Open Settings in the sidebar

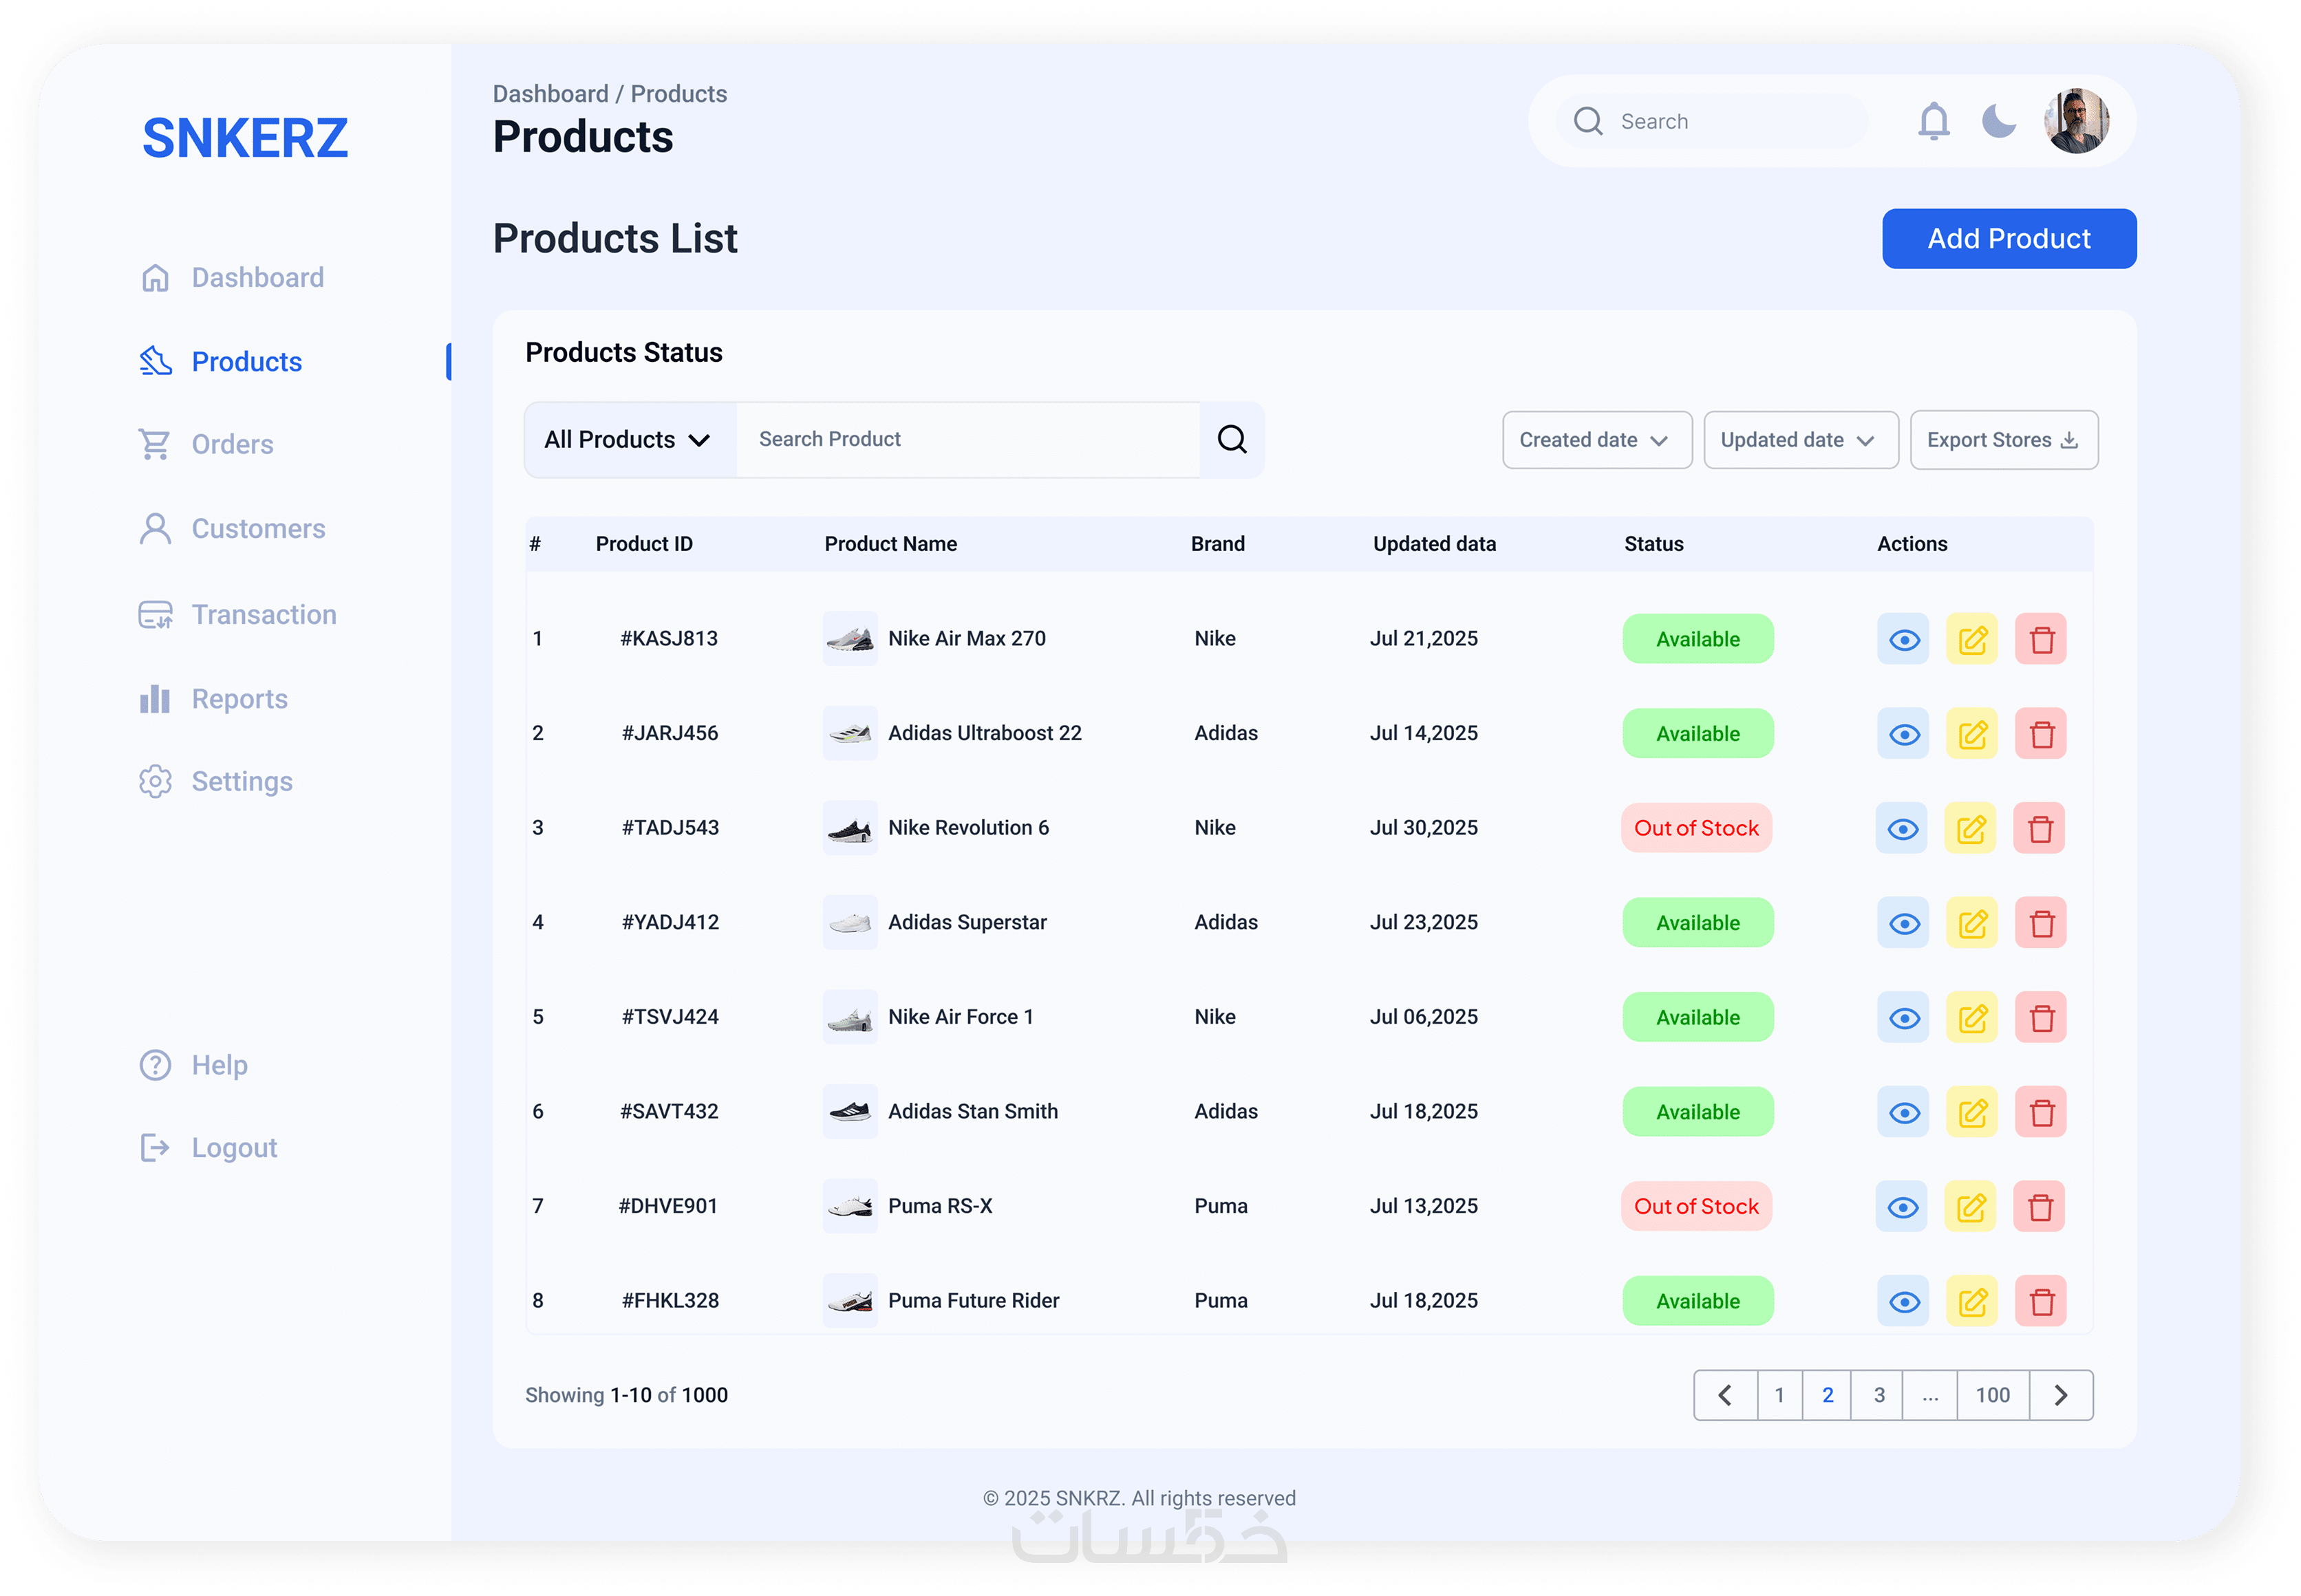pyautogui.click(x=216, y=781)
